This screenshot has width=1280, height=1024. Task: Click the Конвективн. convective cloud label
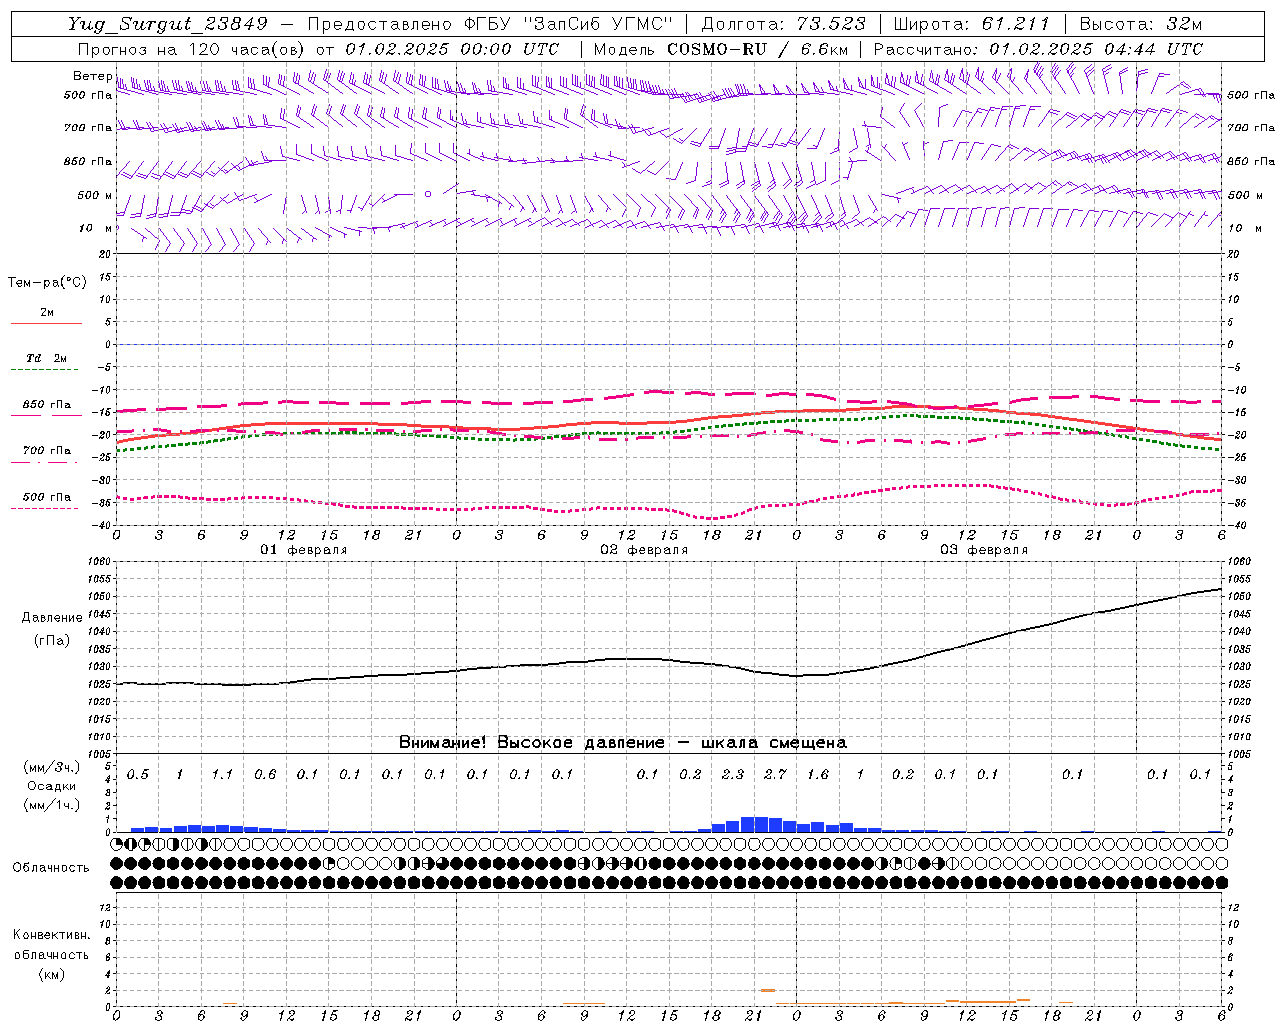click(51, 935)
